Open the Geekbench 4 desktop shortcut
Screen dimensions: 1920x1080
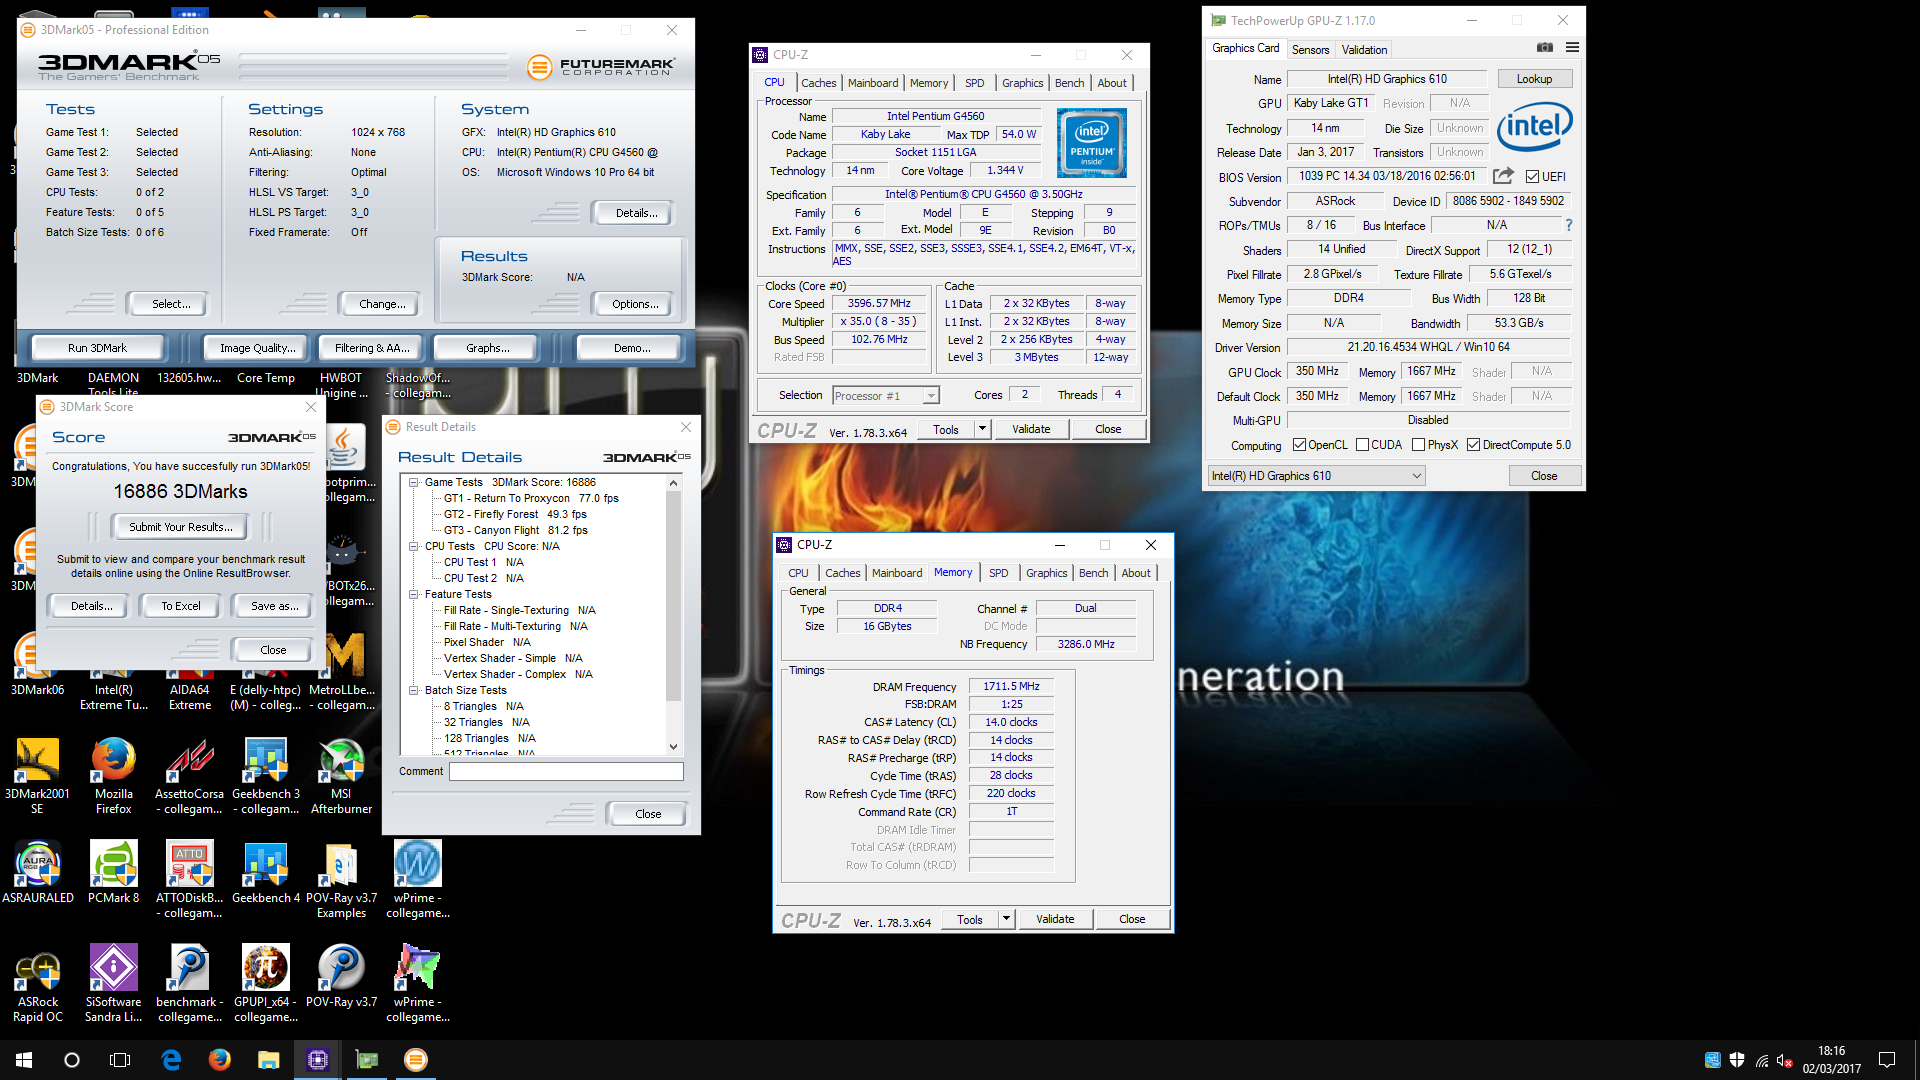tap(266, 873)
